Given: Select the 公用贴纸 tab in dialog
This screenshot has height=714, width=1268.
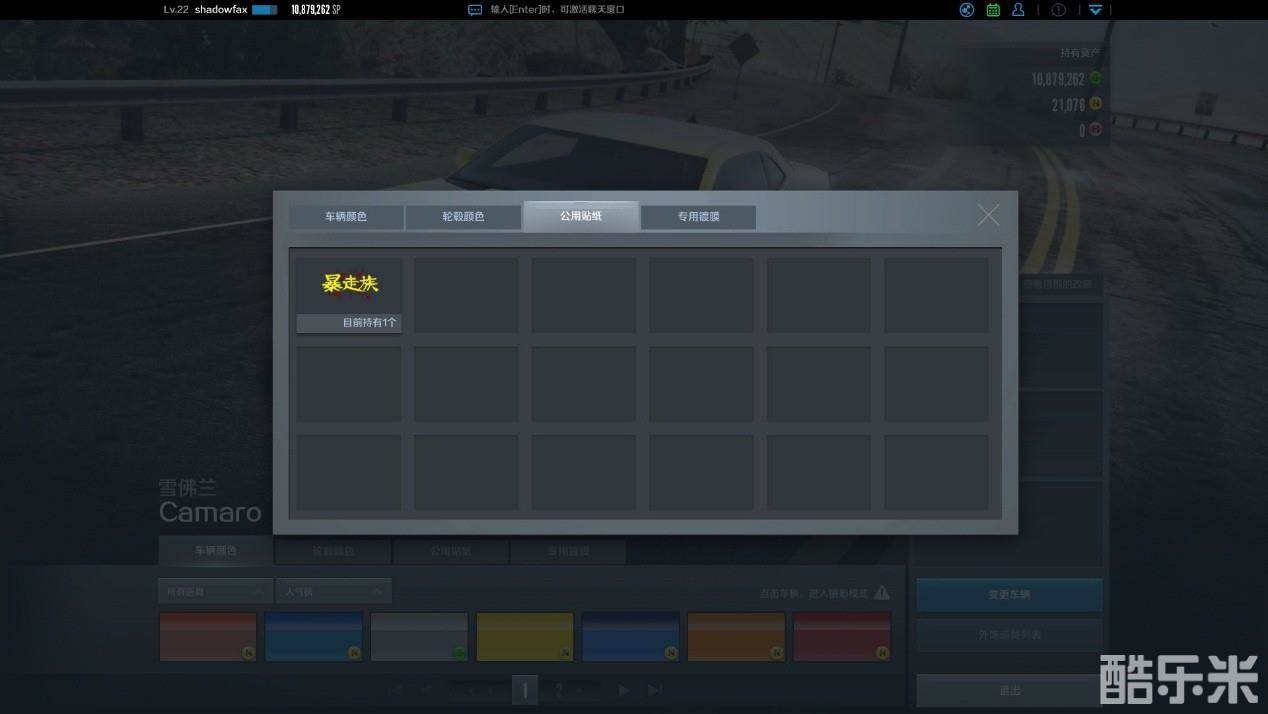Looking at the screenshot, I should [581, 215].
